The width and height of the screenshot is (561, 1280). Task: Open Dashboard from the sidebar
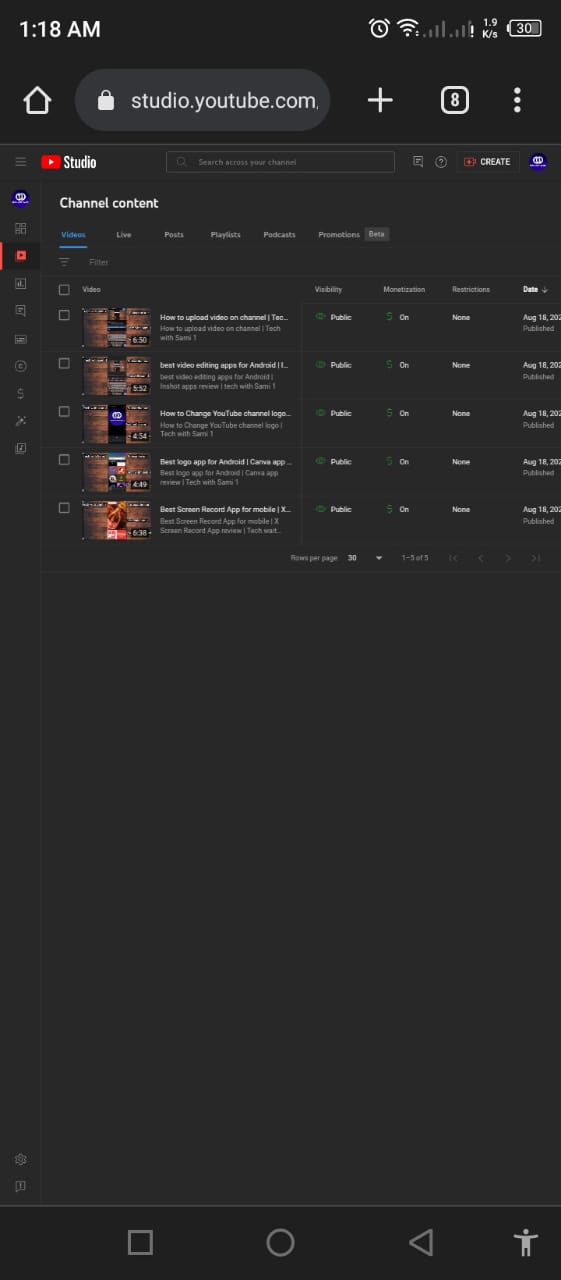coord(20,228)
